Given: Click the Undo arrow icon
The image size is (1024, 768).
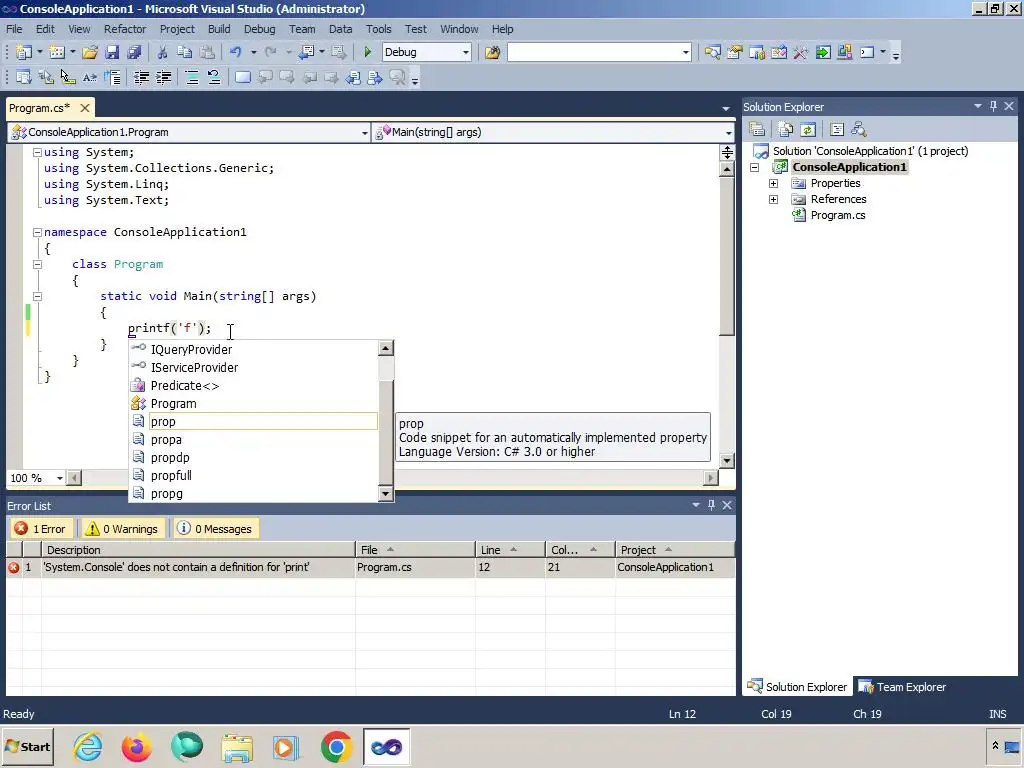Looking at the screenshot, I should click(x=235, y=52).
